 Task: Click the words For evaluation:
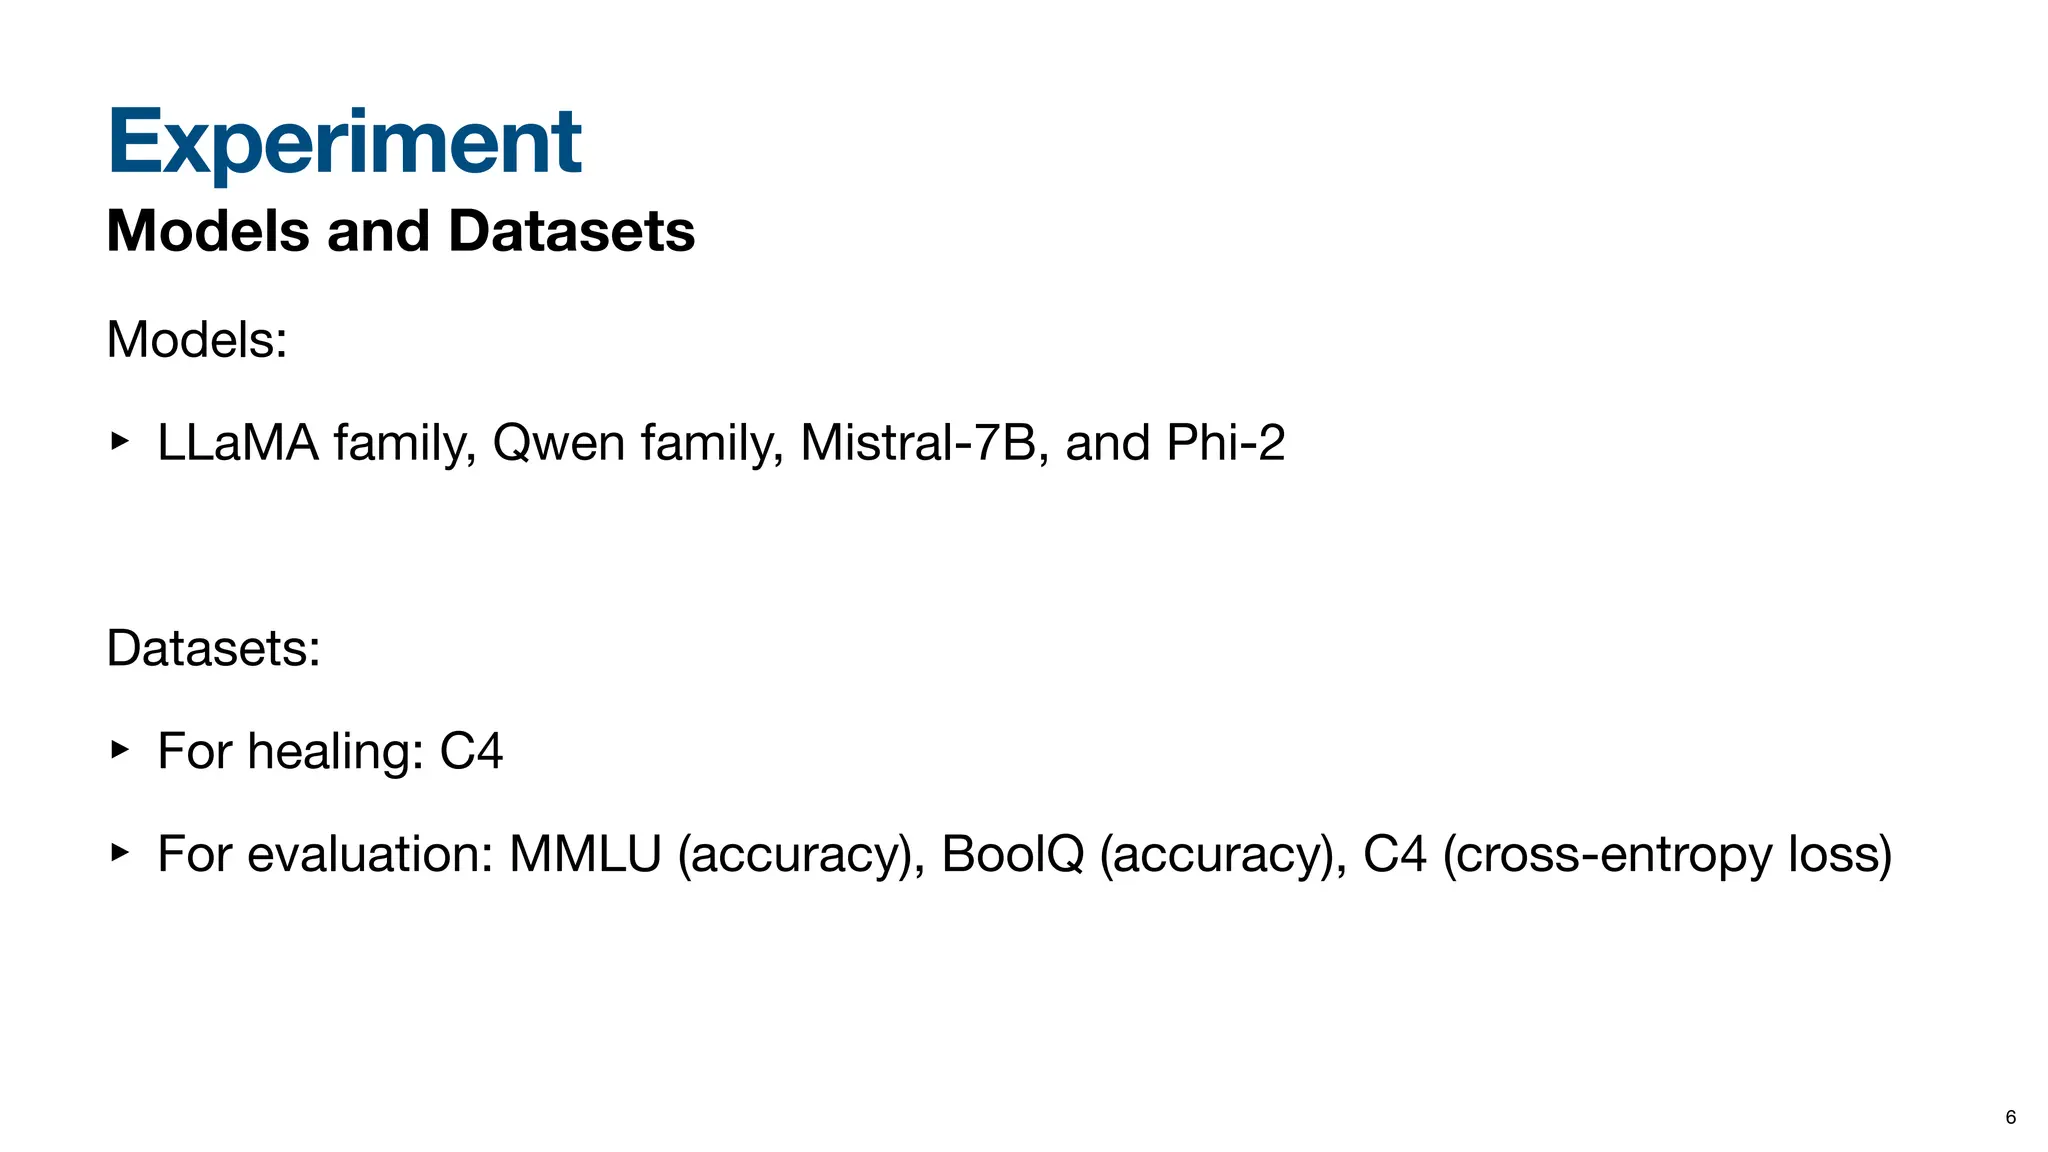tap(325, 854)
